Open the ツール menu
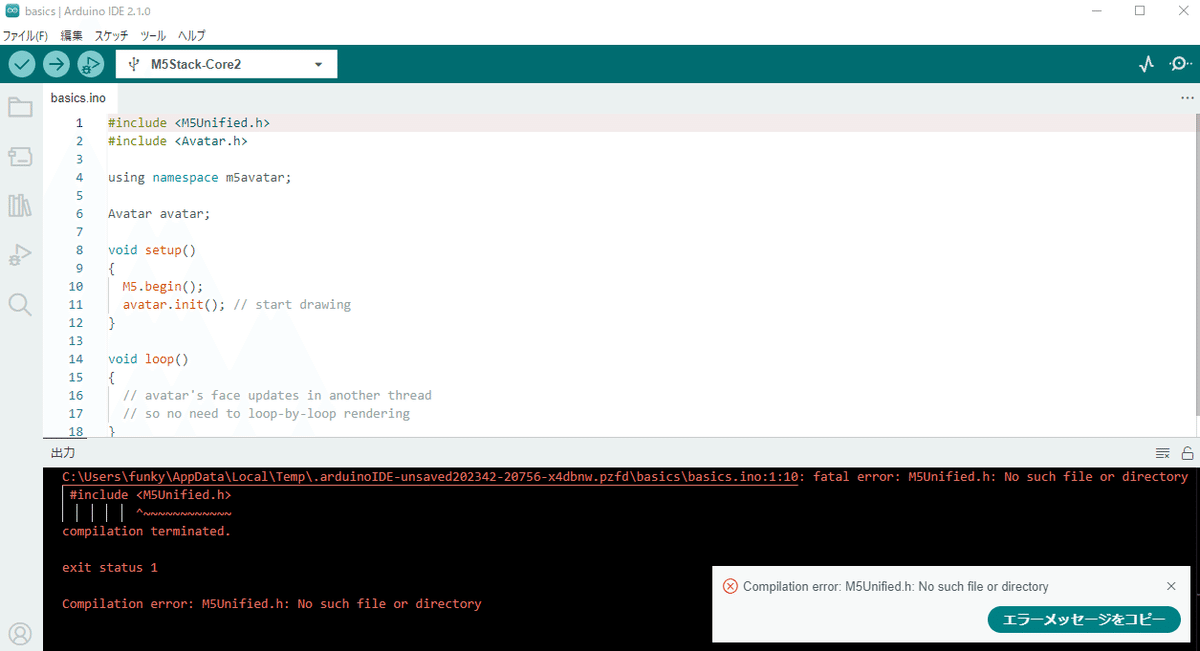This screenshot has height=651, width=1200. 153,35
